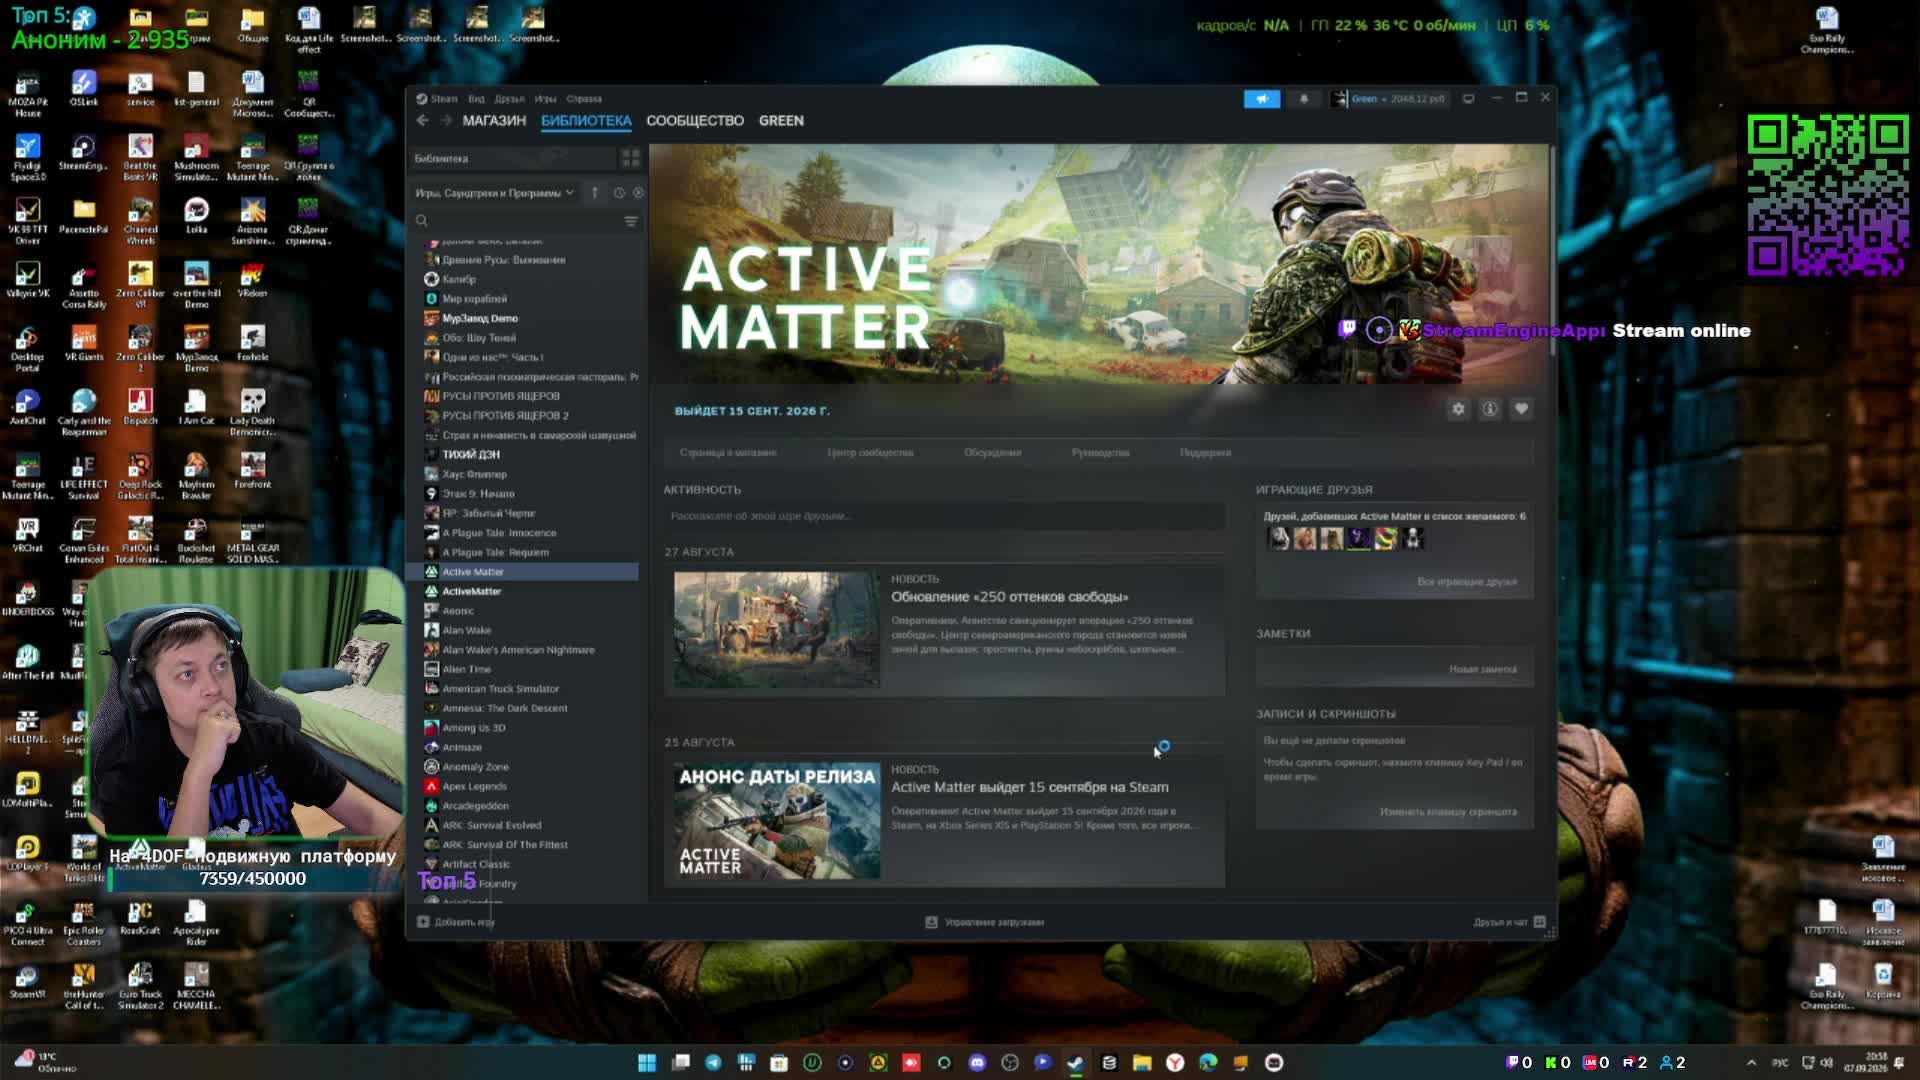
Task: Click Все играющие друзья link
Action: 1467,582
